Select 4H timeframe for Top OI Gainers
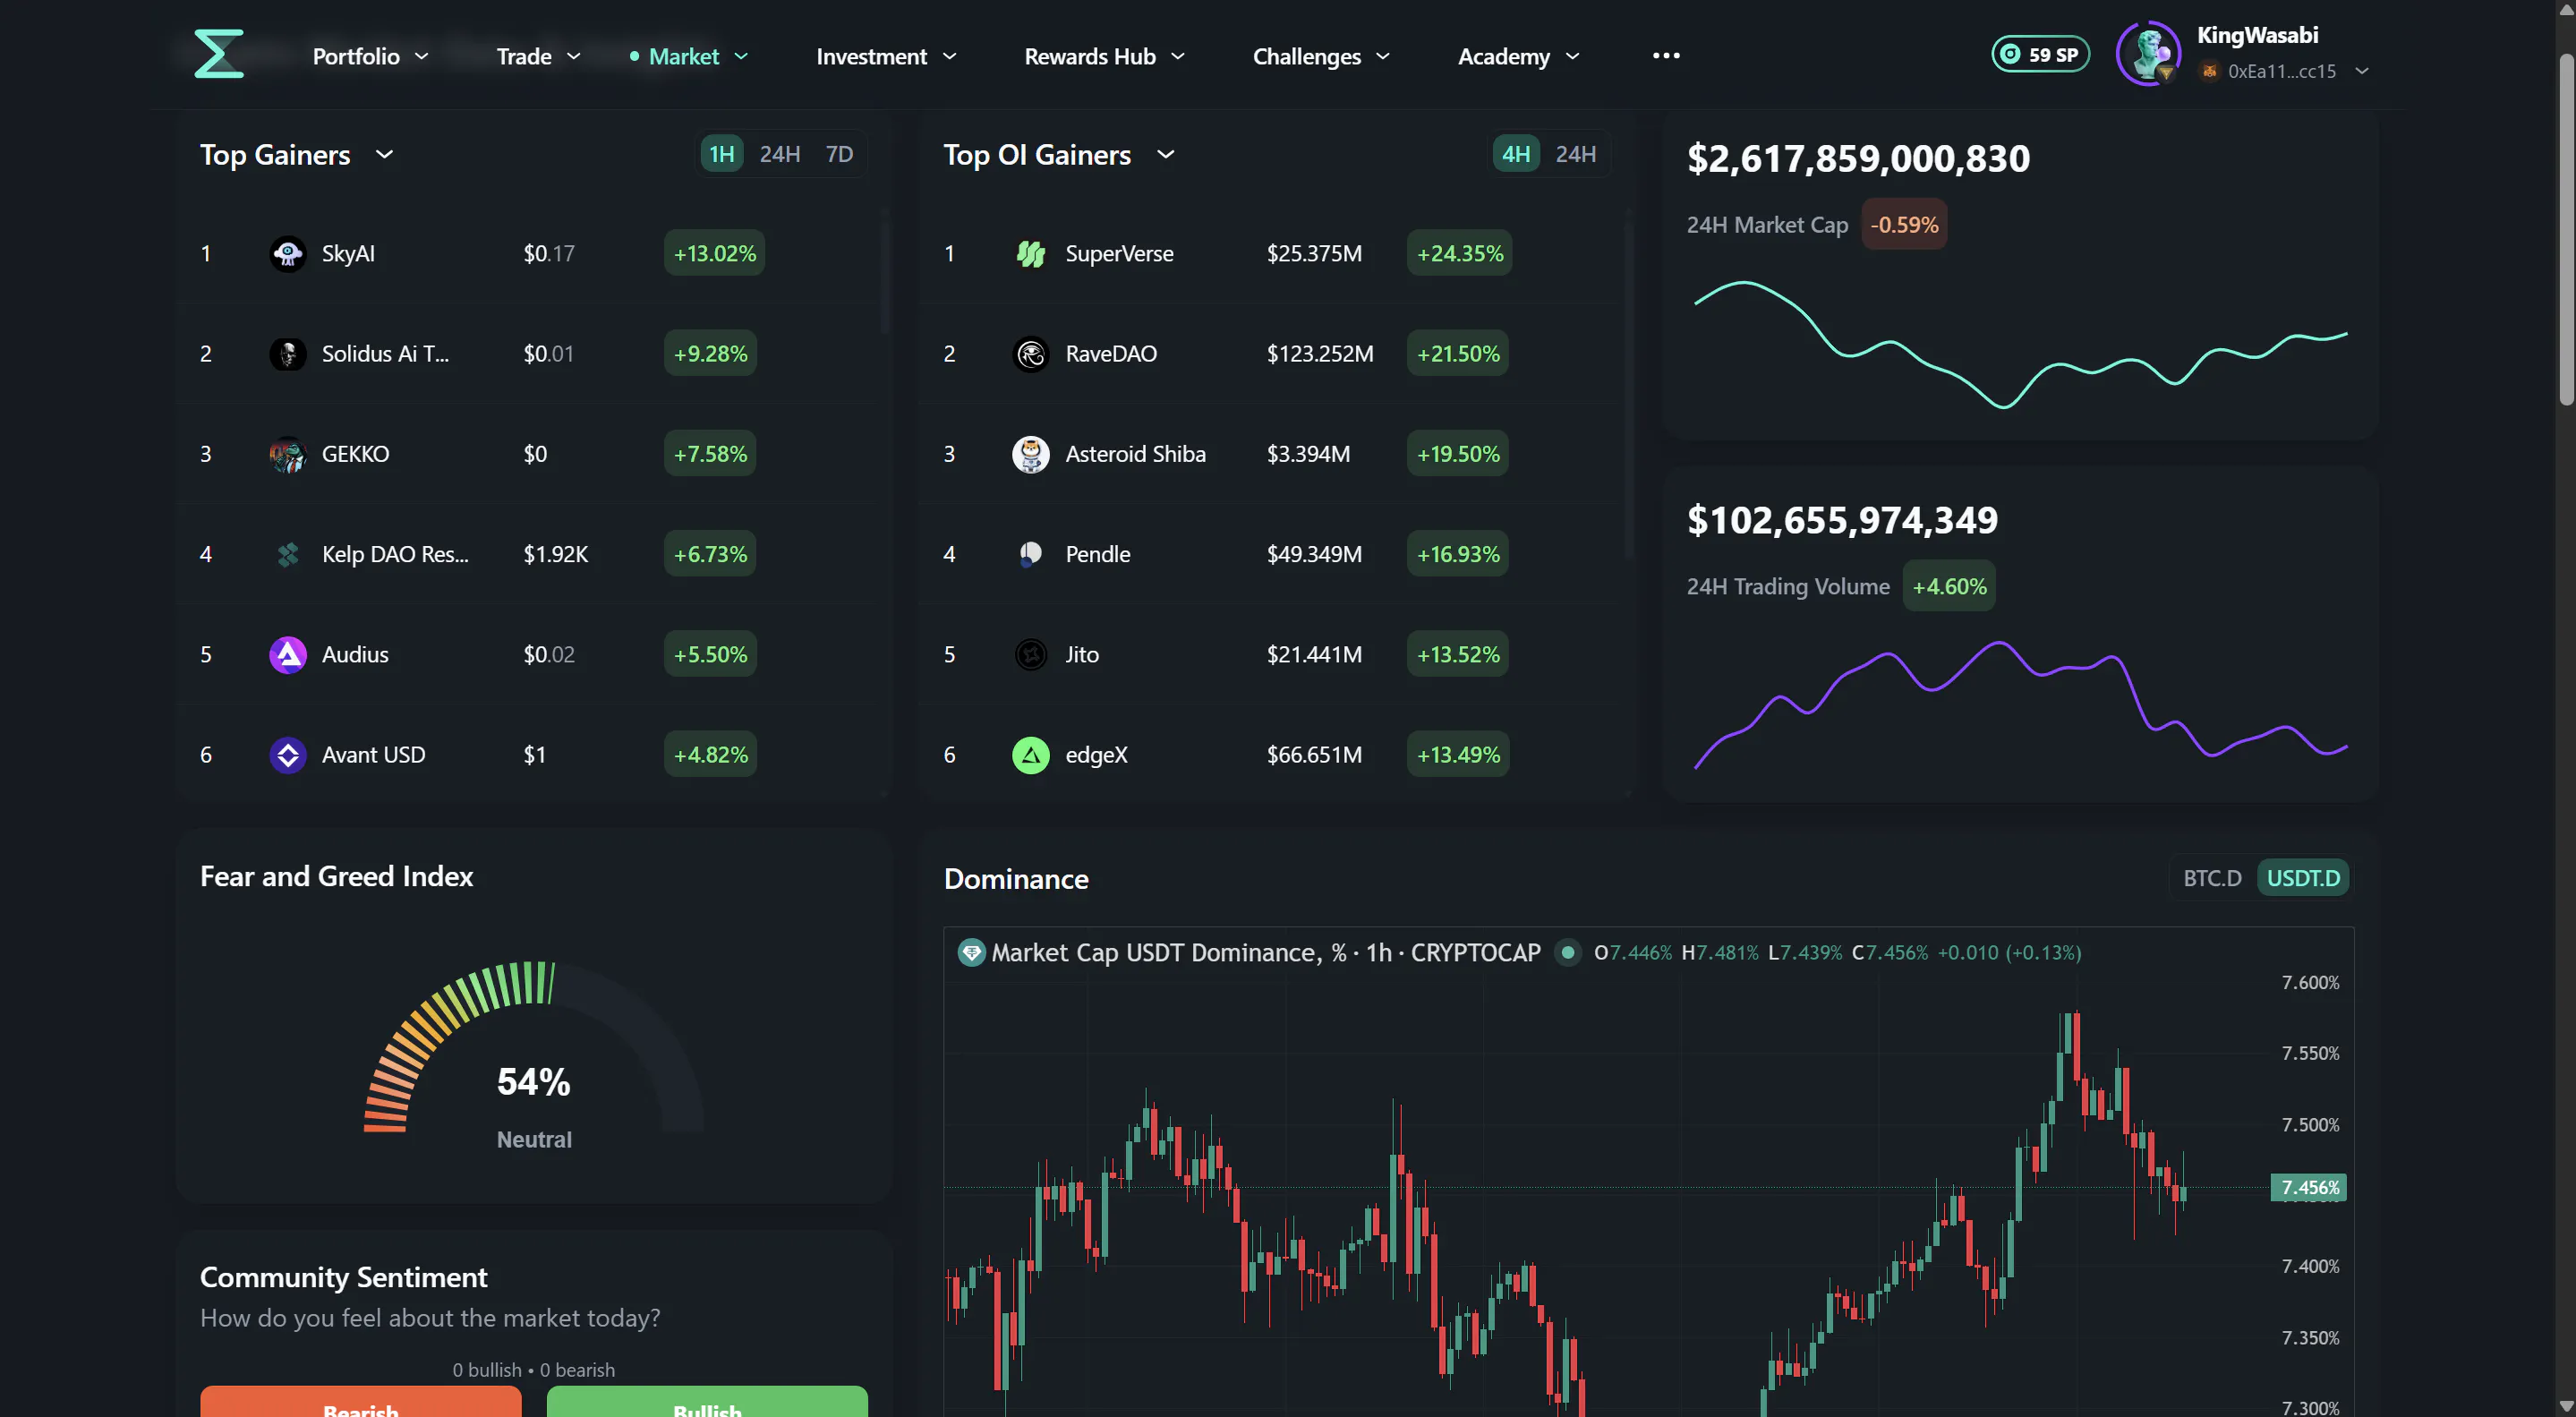 pyautogui.click(x=1516, y=154)
